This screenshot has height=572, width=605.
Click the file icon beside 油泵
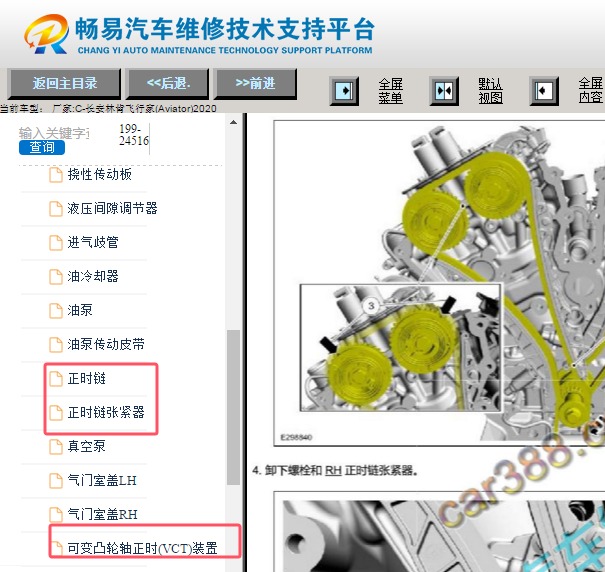point(56,311)
